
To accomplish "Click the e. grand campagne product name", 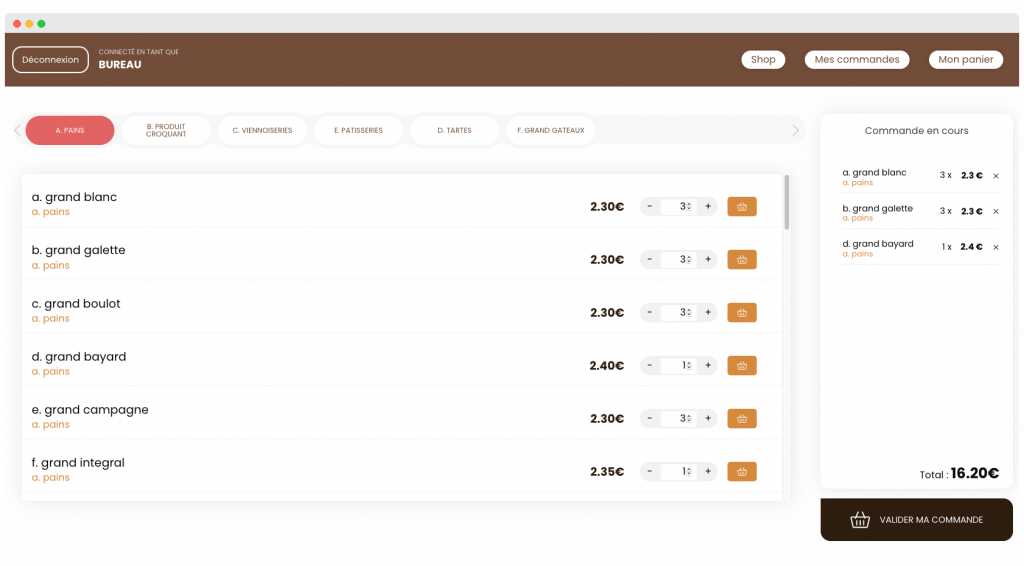I will pos(90,410).
